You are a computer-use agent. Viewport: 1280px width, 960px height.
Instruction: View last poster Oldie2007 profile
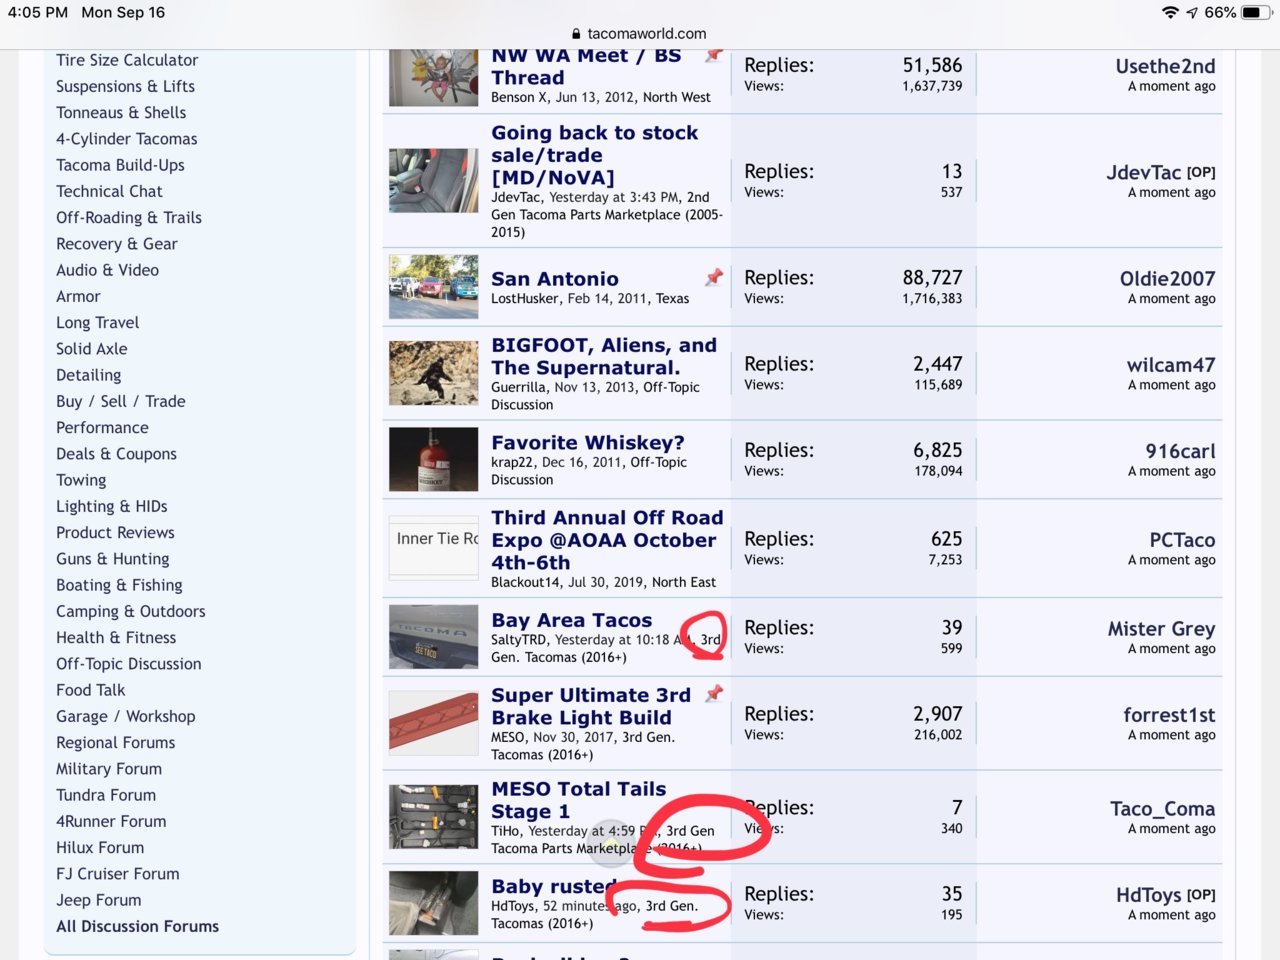click(x=1167, y=279)
